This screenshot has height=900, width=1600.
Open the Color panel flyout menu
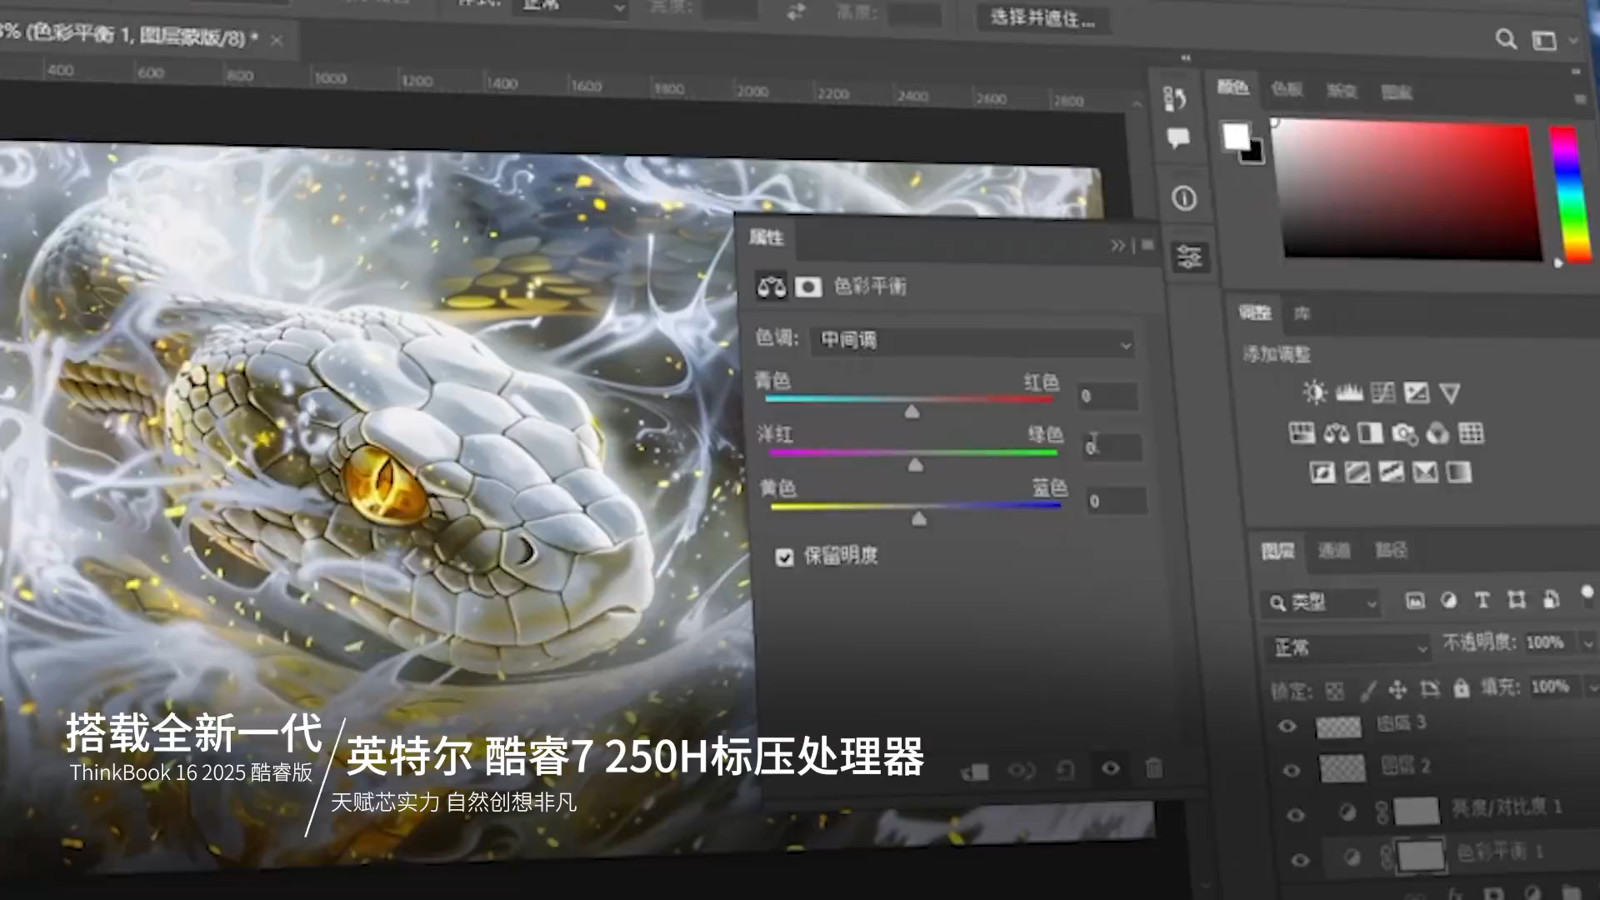pos(1581,99)
